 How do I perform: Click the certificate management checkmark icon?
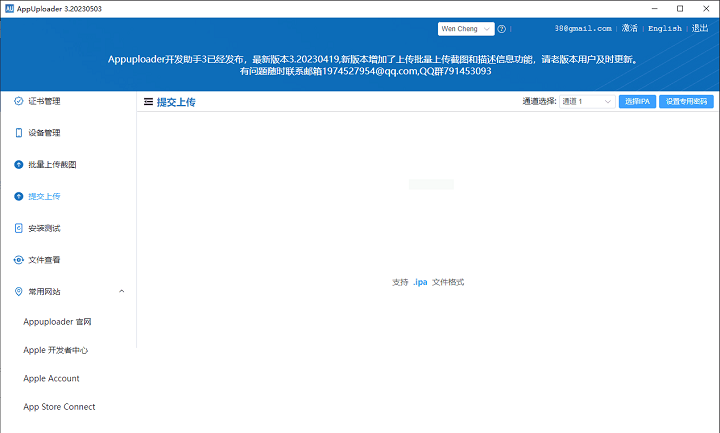[18, 101]
